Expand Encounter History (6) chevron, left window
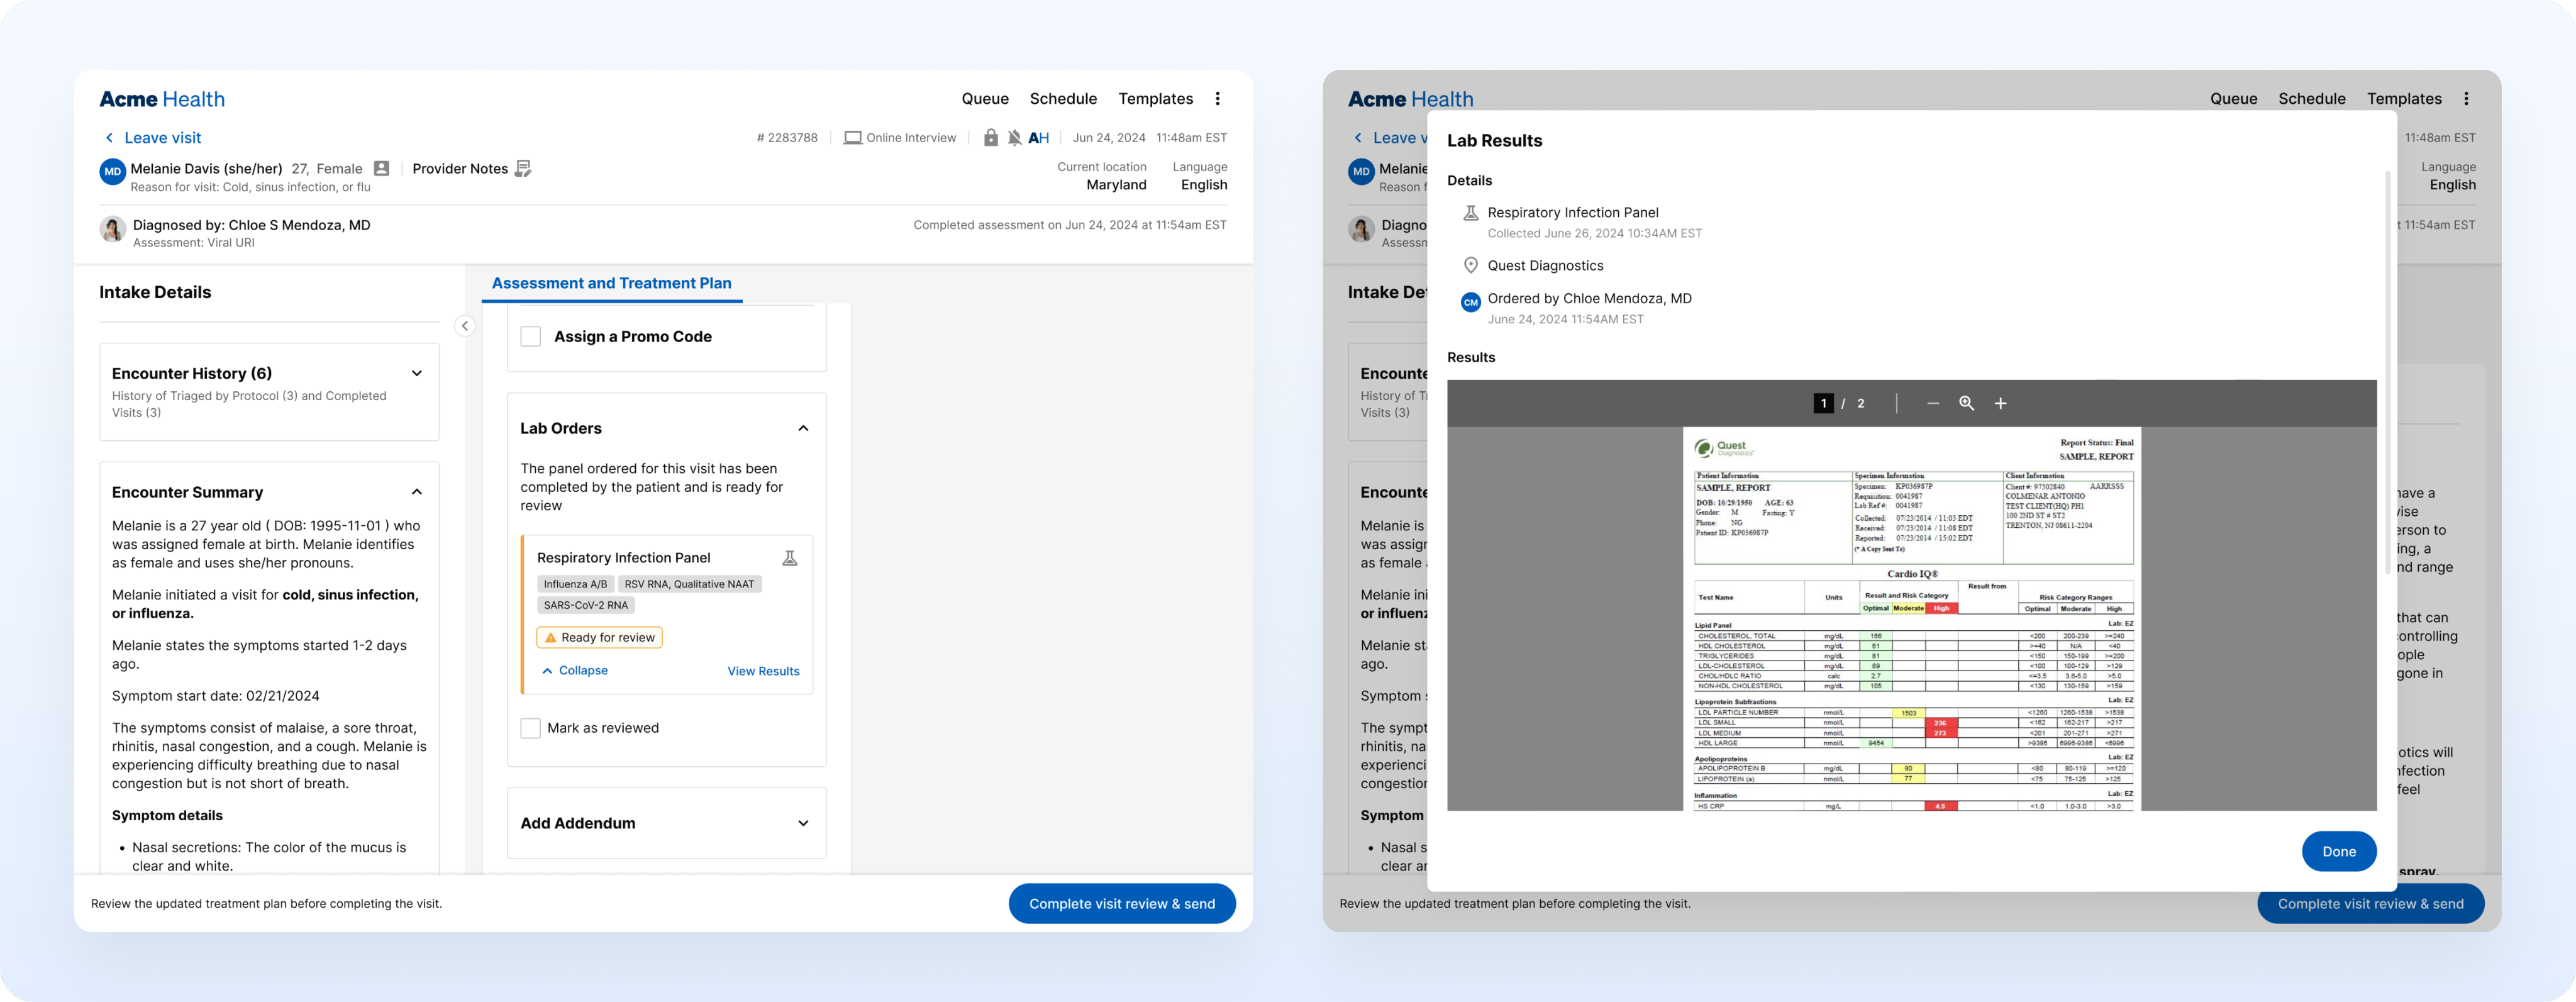 pos(417,373)
